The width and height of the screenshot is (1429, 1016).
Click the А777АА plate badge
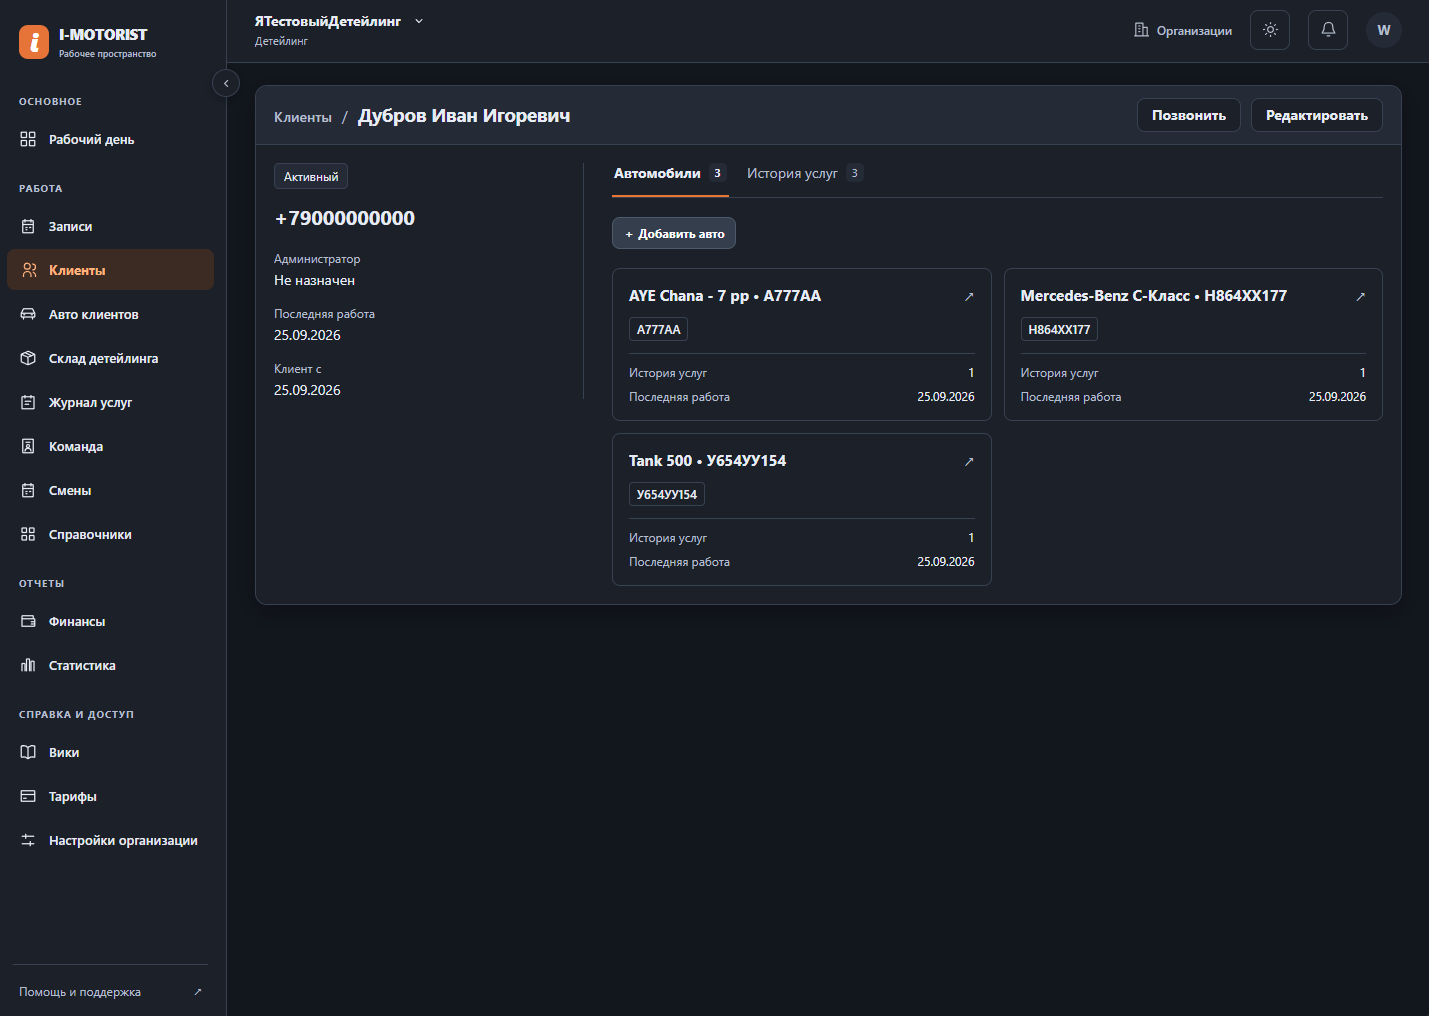[658, 329]
